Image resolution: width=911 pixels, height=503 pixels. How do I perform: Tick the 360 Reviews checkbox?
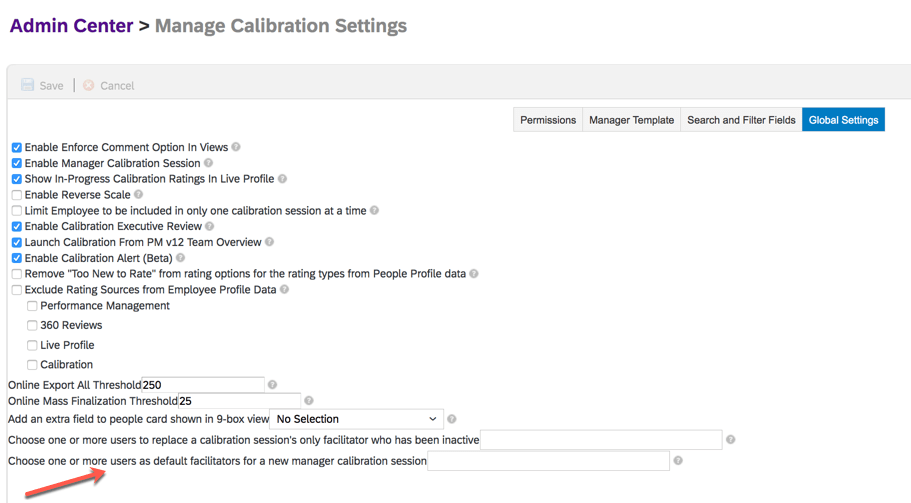(x=32, y=325)
